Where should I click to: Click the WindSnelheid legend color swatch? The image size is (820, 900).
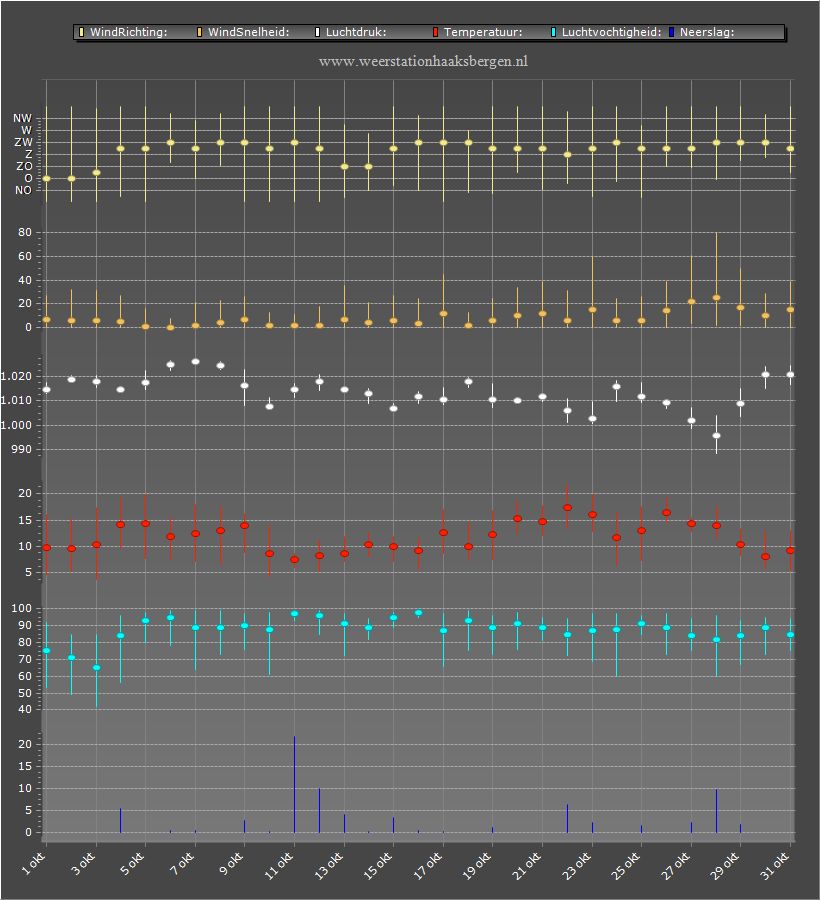click(200, 32)
